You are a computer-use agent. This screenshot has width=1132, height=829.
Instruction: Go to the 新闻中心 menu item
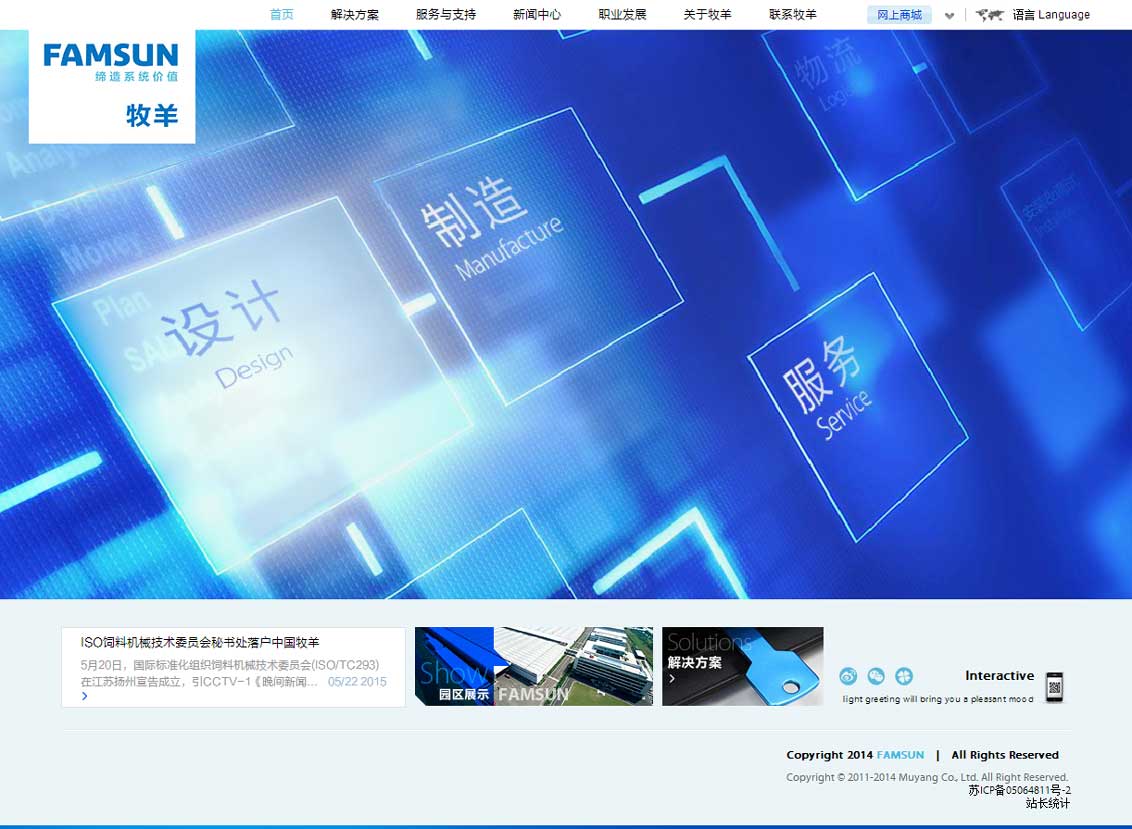coord(537,15)
